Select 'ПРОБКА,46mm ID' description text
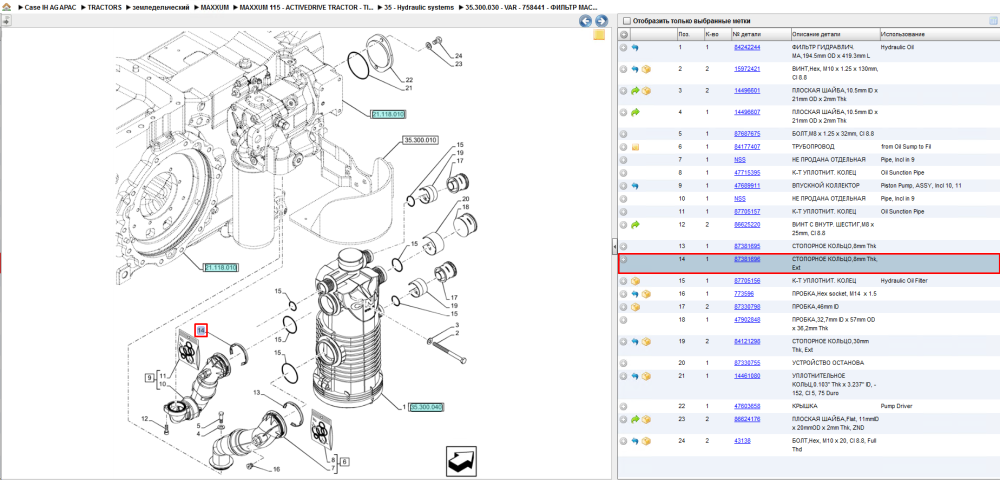The height and width of the screenshot is (480, 1000). pos(816,307)
